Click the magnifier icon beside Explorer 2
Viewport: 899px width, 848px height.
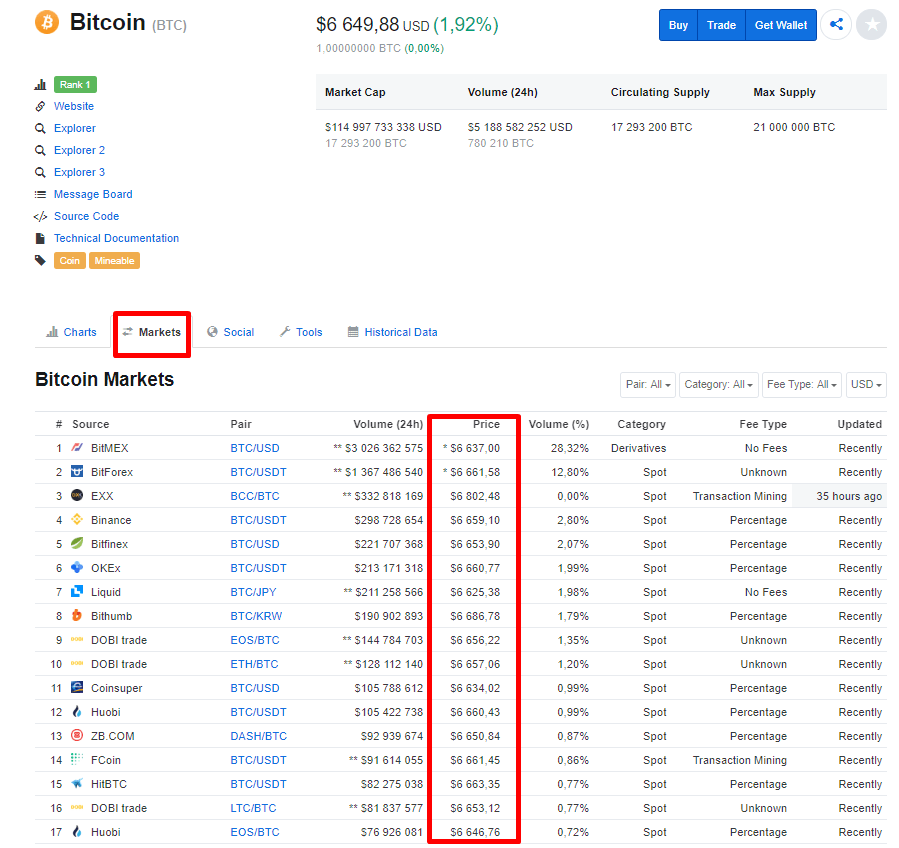tap(40, 150)
